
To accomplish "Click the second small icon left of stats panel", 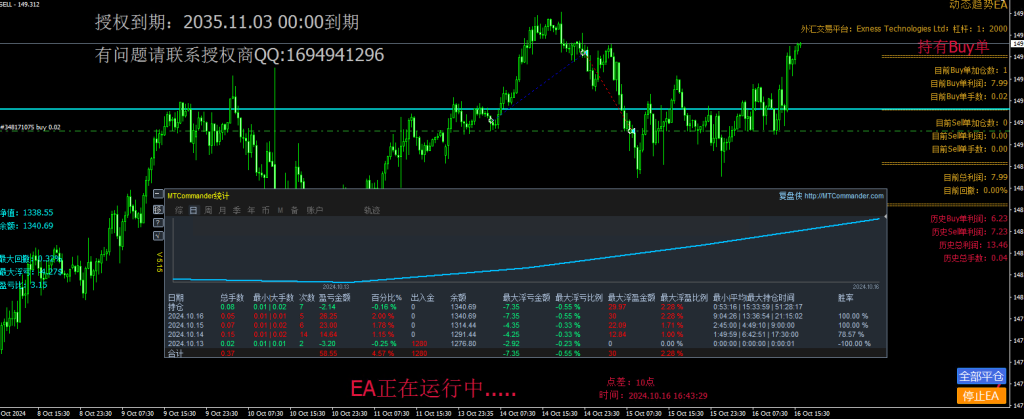I will point(158,210).
